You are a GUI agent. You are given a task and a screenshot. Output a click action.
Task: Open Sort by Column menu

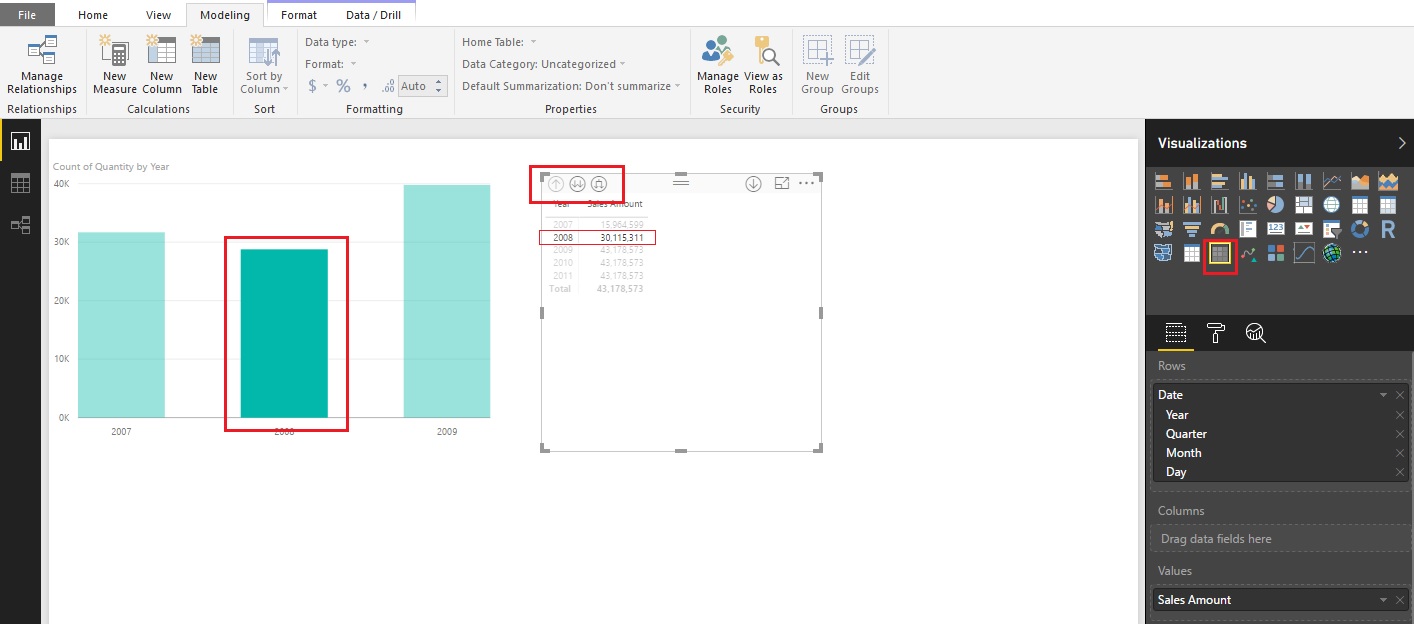pos(264,66)
